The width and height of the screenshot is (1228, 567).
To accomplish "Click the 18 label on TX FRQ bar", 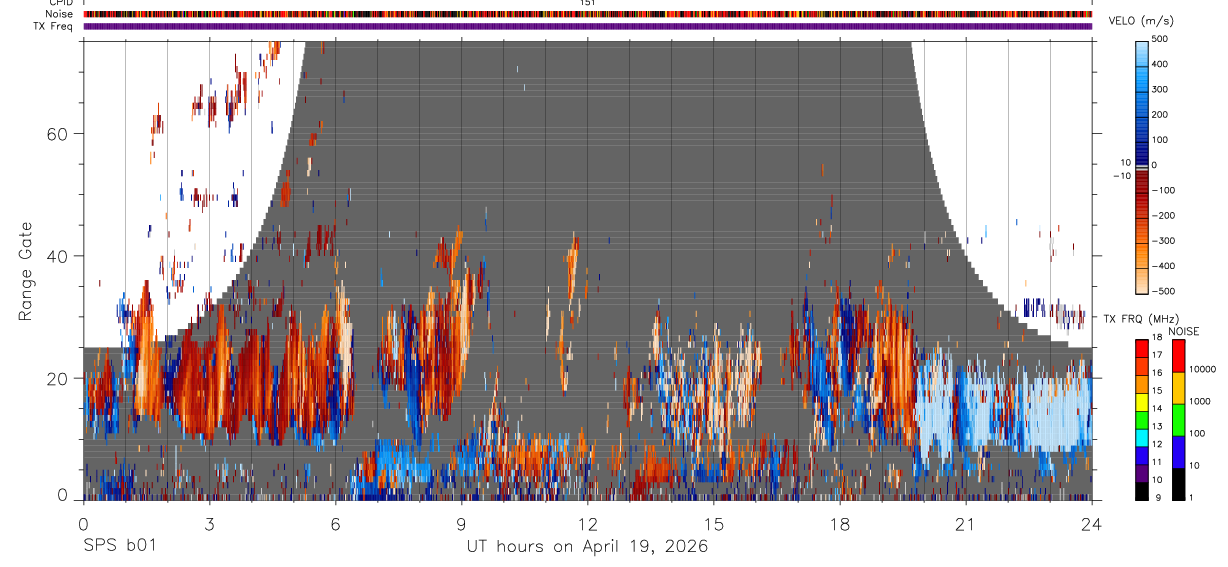I will (1157, 337).
